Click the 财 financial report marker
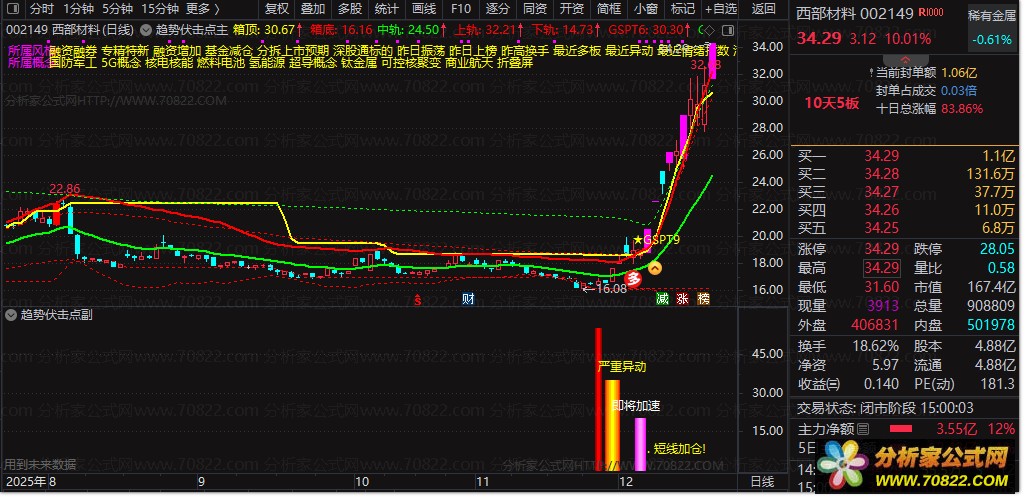This screenshot has width=1025, height=497. 468,298
